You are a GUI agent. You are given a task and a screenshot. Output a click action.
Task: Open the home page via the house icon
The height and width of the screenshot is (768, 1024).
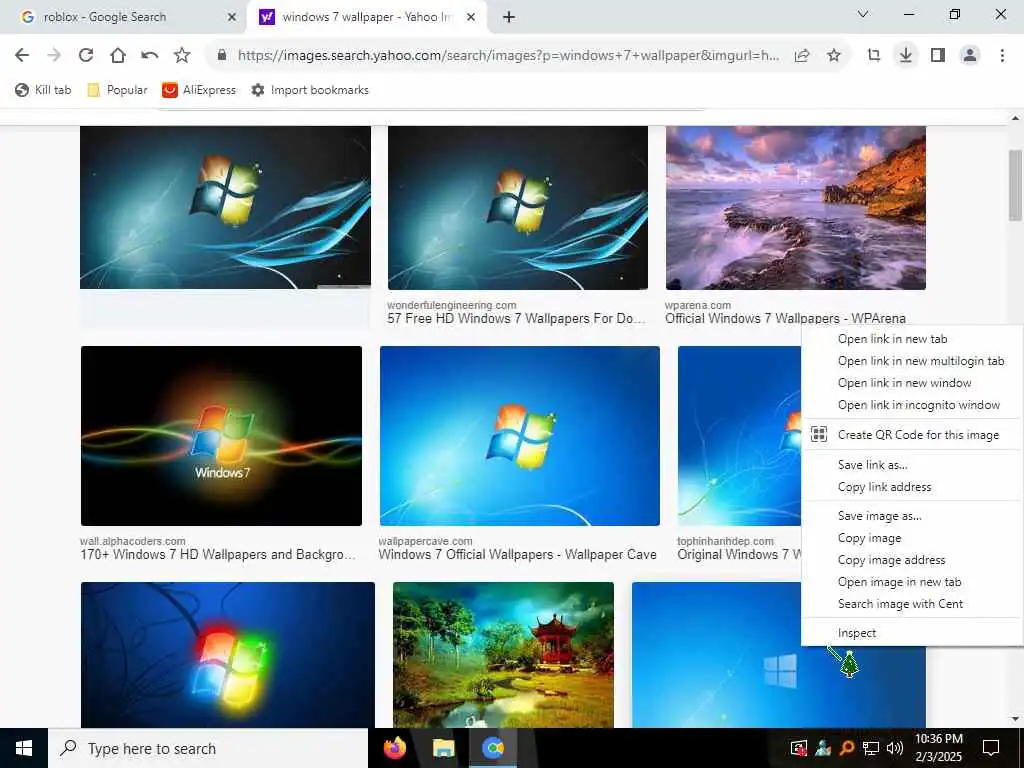click(x=118, y=56)
